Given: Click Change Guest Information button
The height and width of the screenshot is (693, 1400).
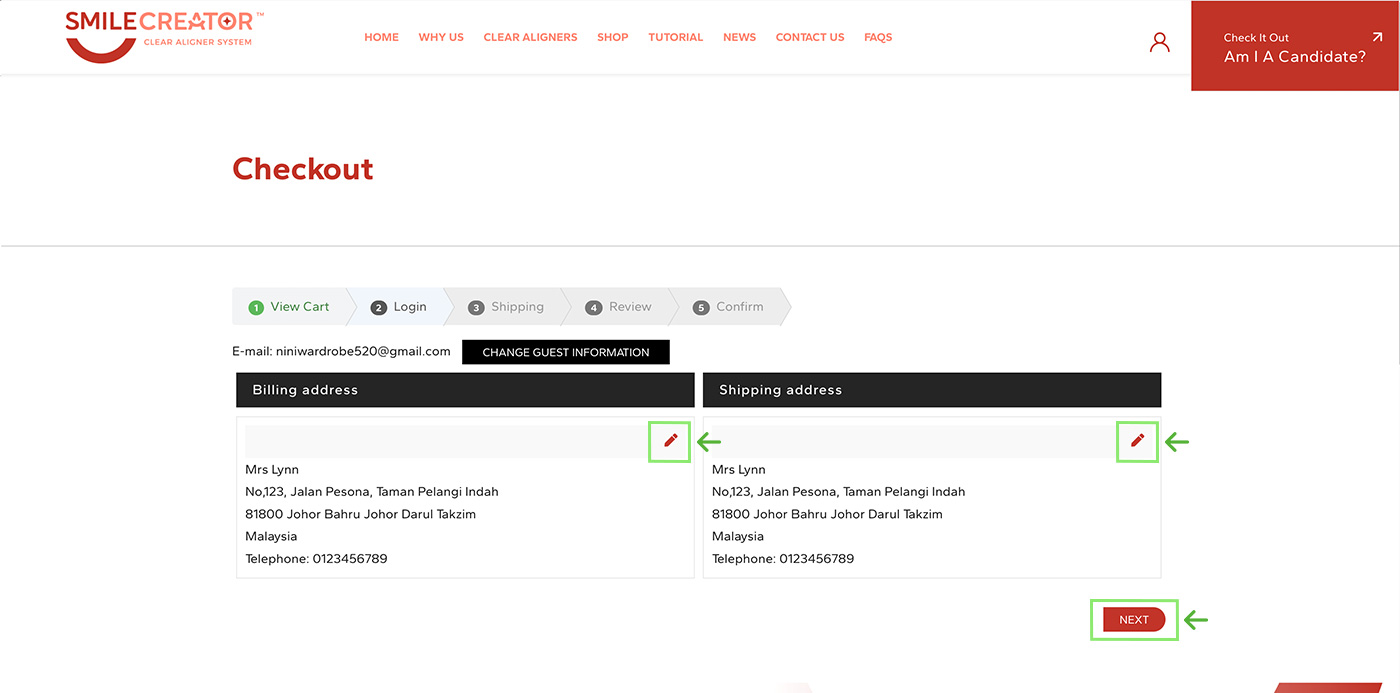Looking at the screenshot, I should [x=565, y=352].
